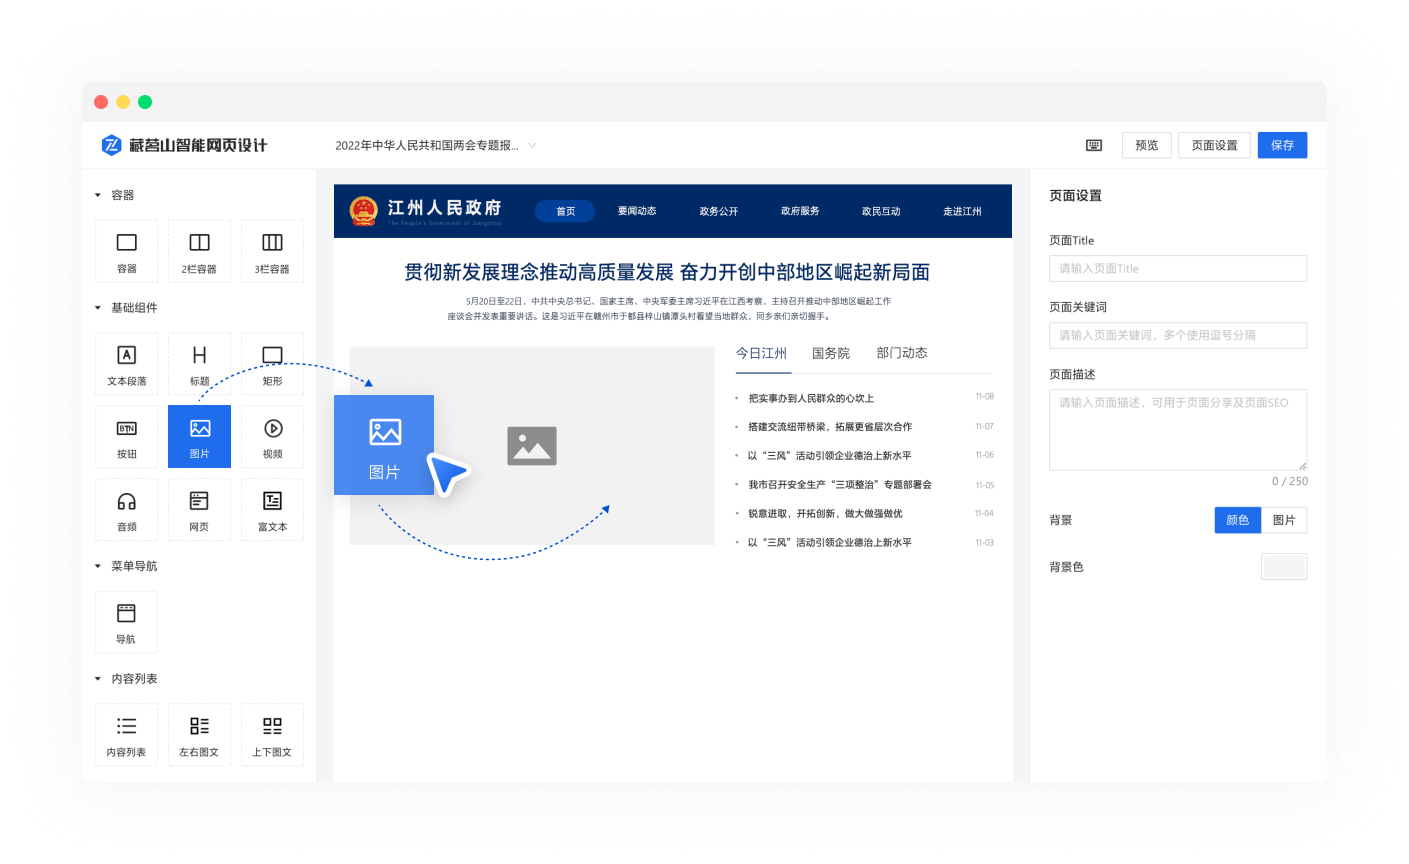Screen dimensions: 1409x864
Task: Select the 3栏容器 three-column container component
Action: click(272, 250)
